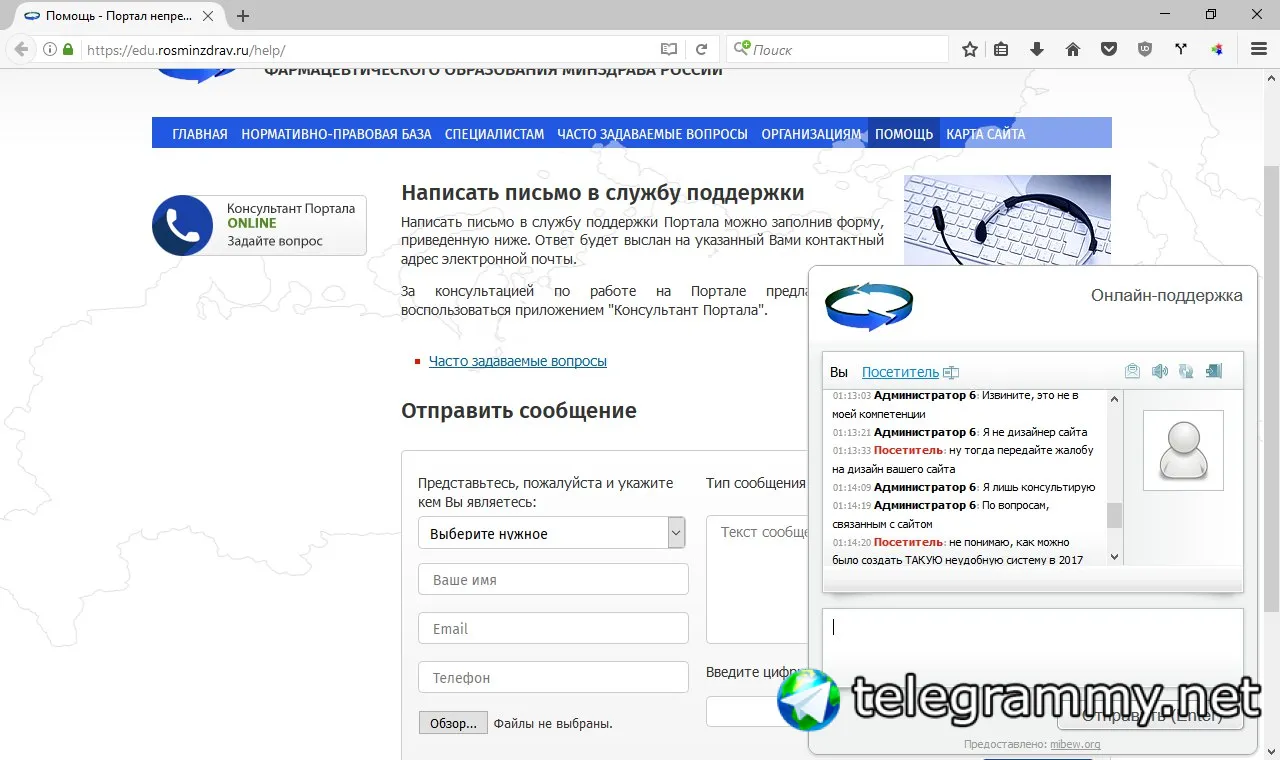Click the Ваше имя input field

553,579
